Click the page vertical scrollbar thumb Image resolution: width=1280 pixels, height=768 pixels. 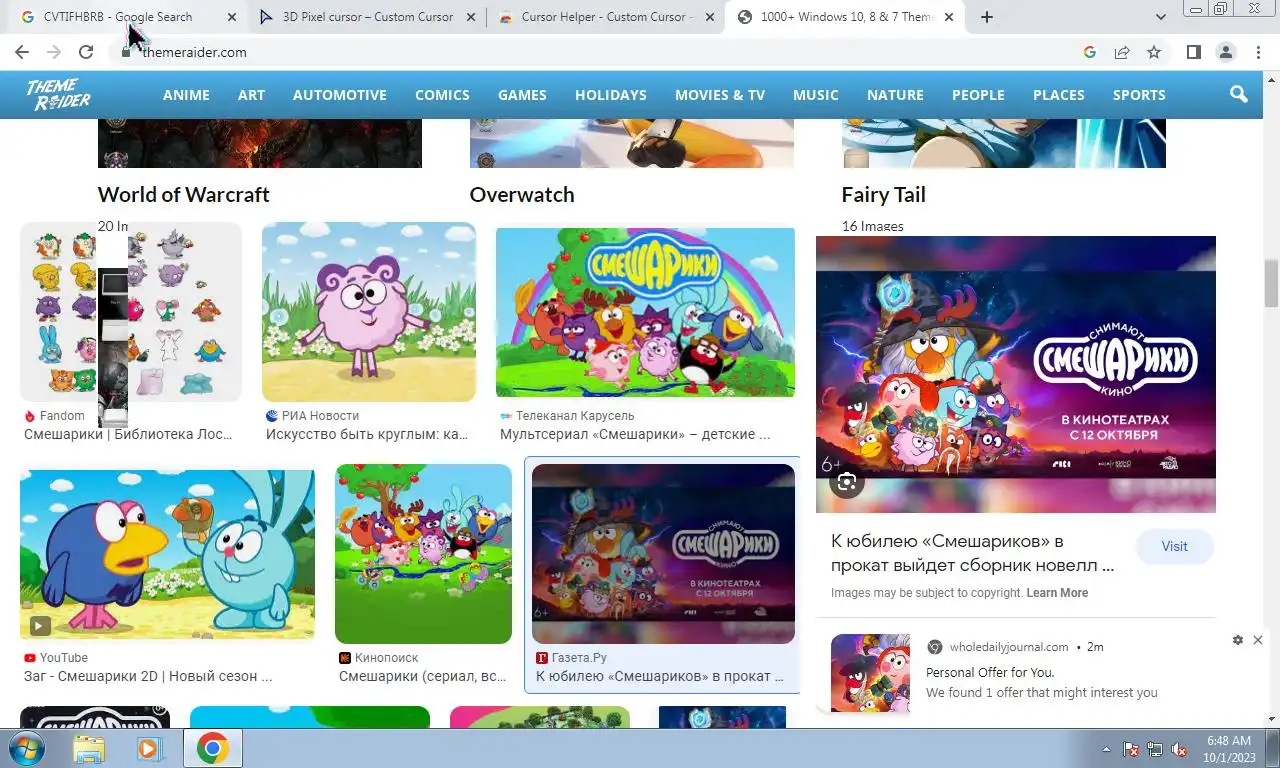pos(1271,283)
